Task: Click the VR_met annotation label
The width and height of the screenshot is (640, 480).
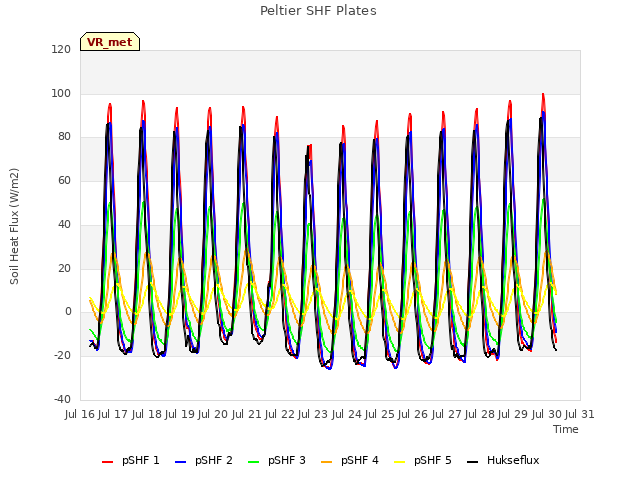Action: pyautogui.click(x=110, y=42)
